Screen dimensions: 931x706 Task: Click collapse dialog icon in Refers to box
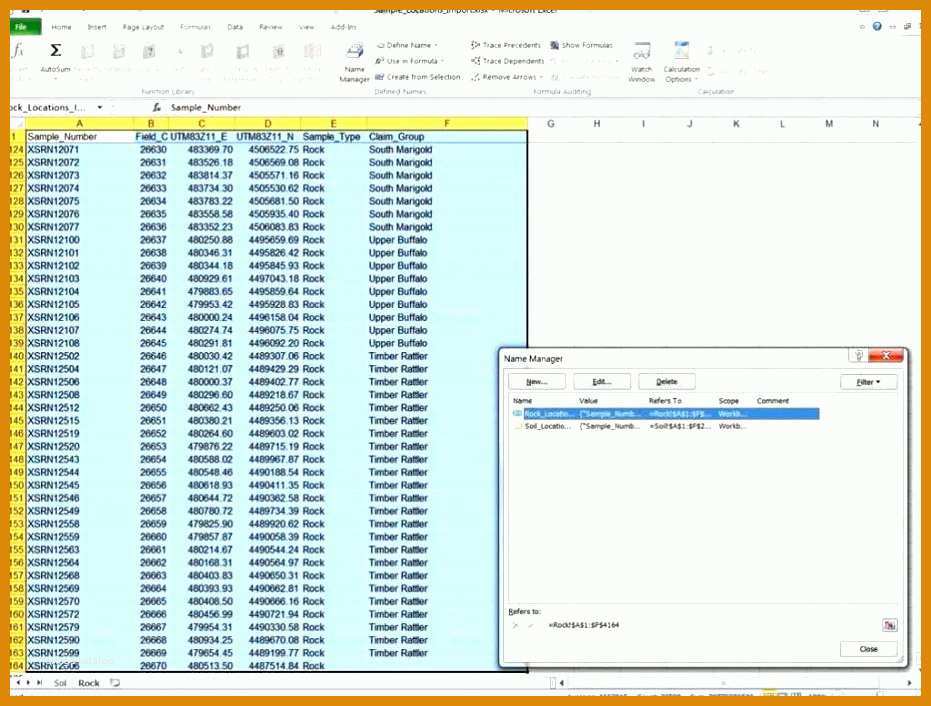pyautogui.click(x=889, y=625)
